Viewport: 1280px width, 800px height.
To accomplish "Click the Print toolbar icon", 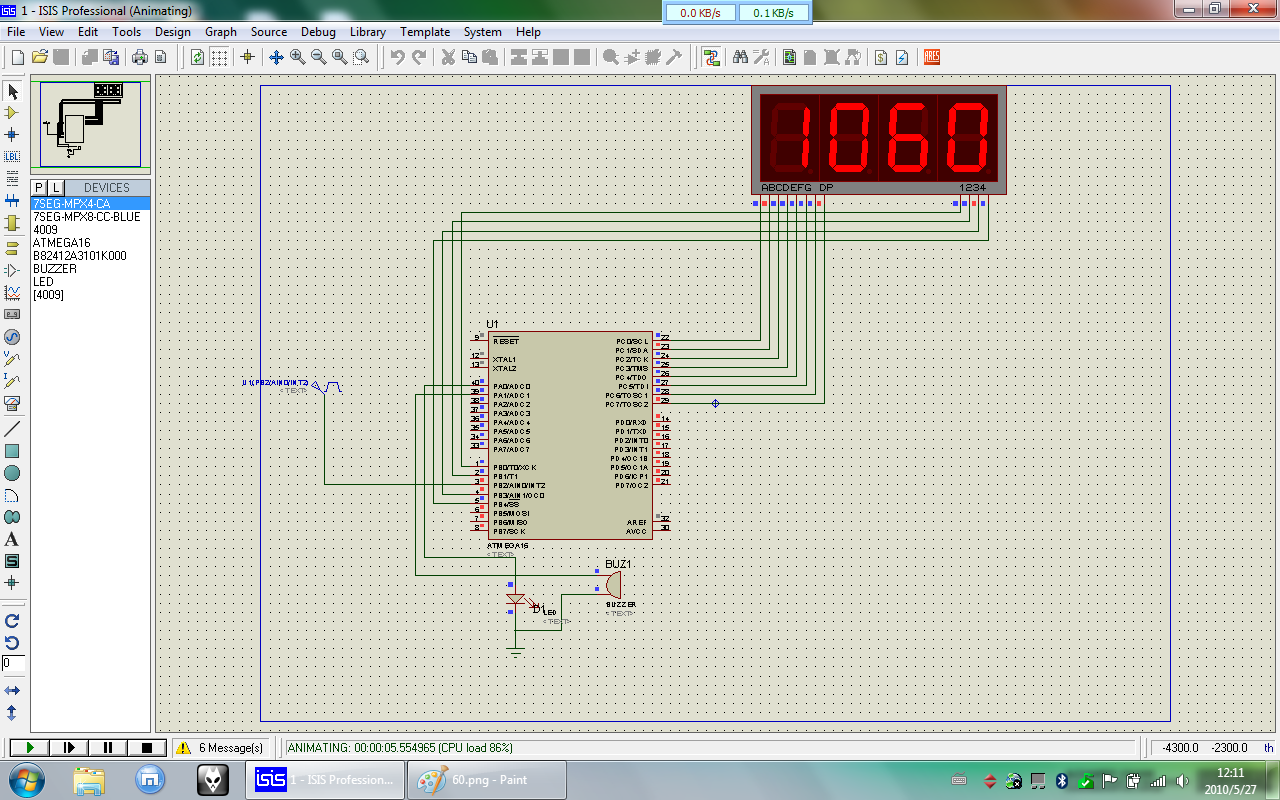I will [139, 57].
